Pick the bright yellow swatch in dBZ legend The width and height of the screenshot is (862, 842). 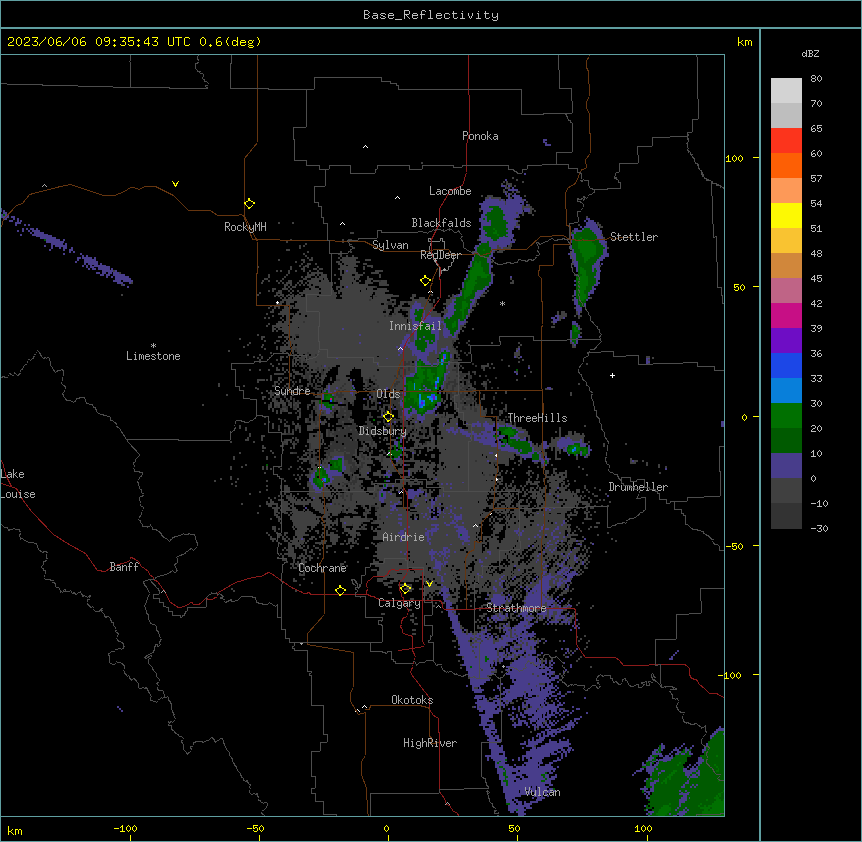(x=786, y=215)
